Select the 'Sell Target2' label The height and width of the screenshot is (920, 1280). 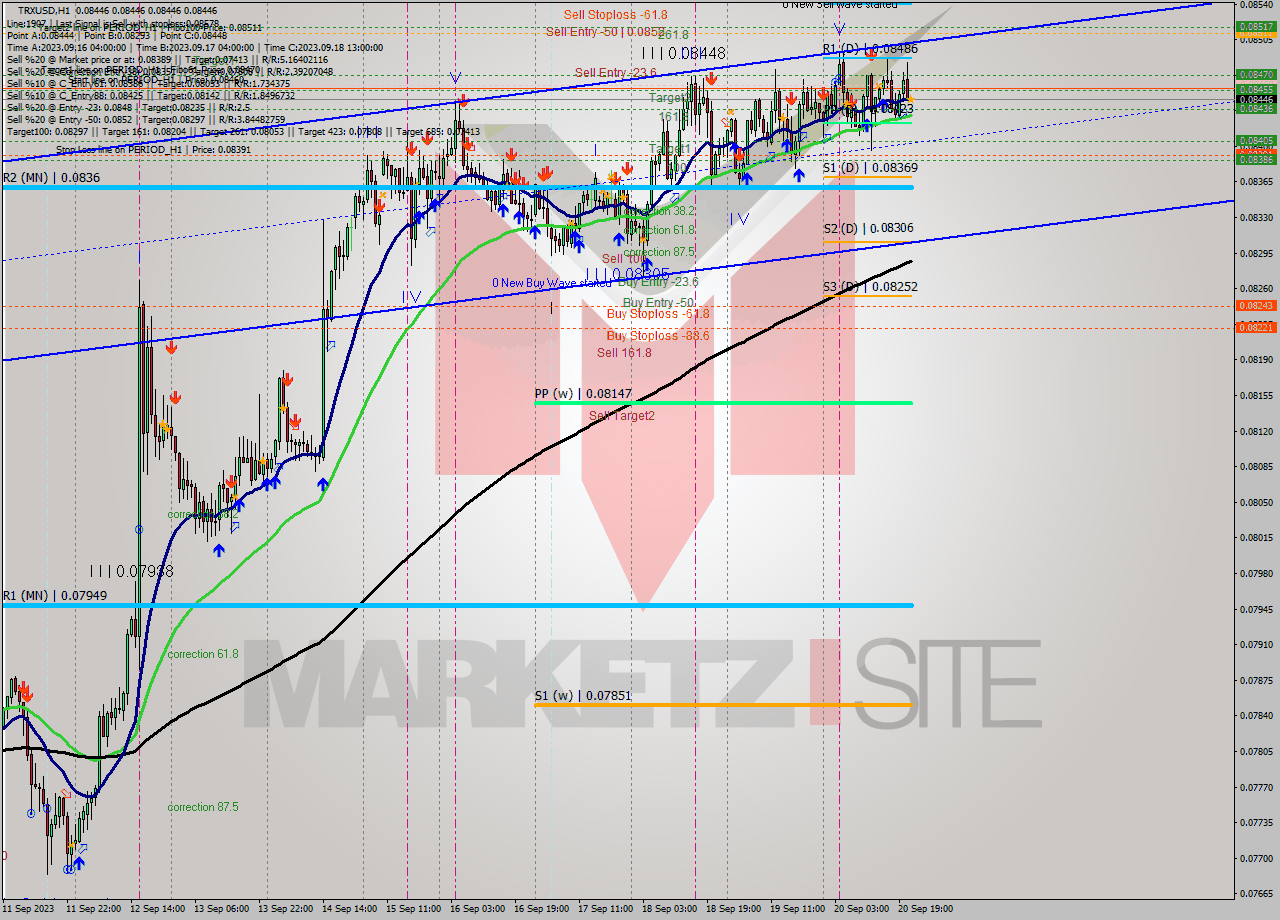click(x=621, y=415)
